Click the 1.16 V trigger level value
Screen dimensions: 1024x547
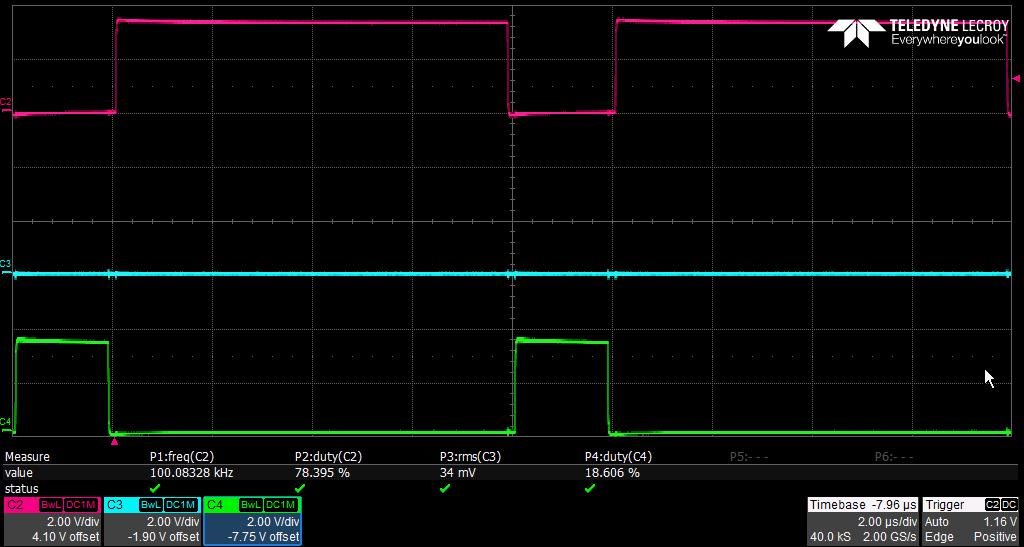[x=1000, y=522]
